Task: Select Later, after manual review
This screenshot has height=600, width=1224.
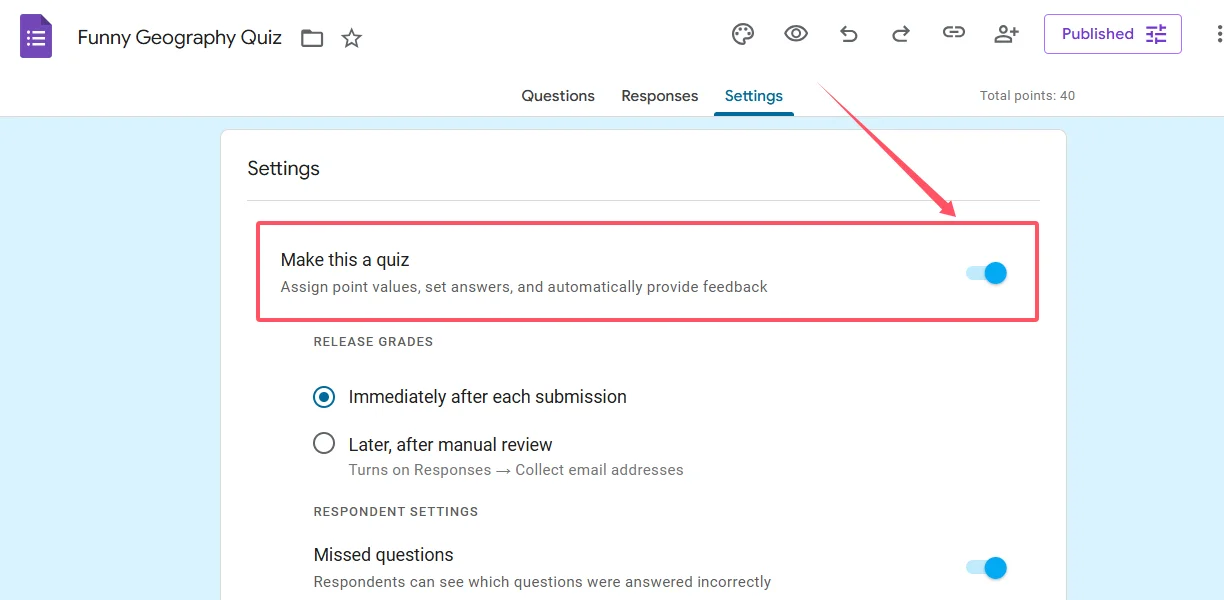Action: point(324,443)
